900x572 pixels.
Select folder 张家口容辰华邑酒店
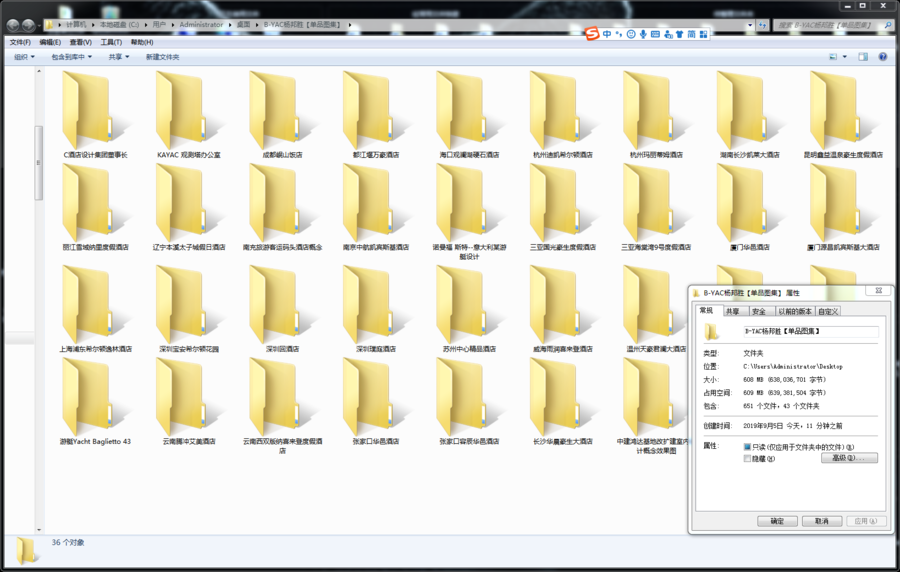tap(469, 402)
